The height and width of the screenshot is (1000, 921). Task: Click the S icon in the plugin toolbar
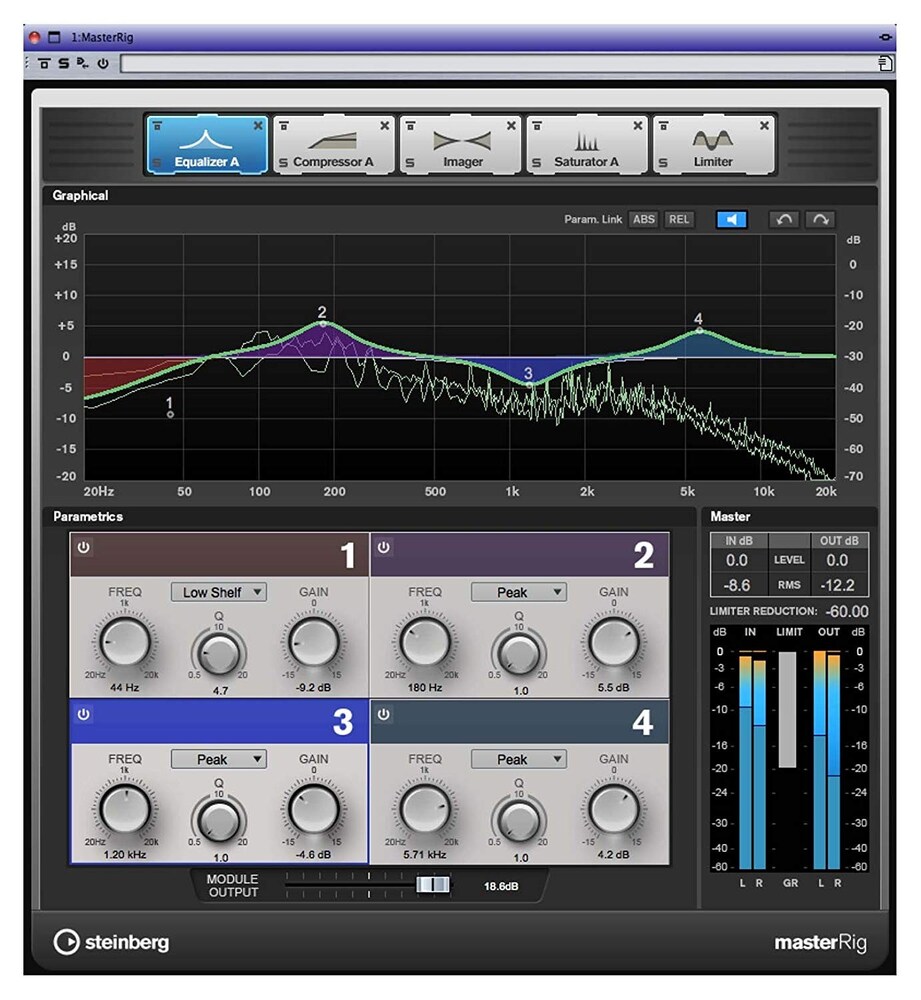63,63
